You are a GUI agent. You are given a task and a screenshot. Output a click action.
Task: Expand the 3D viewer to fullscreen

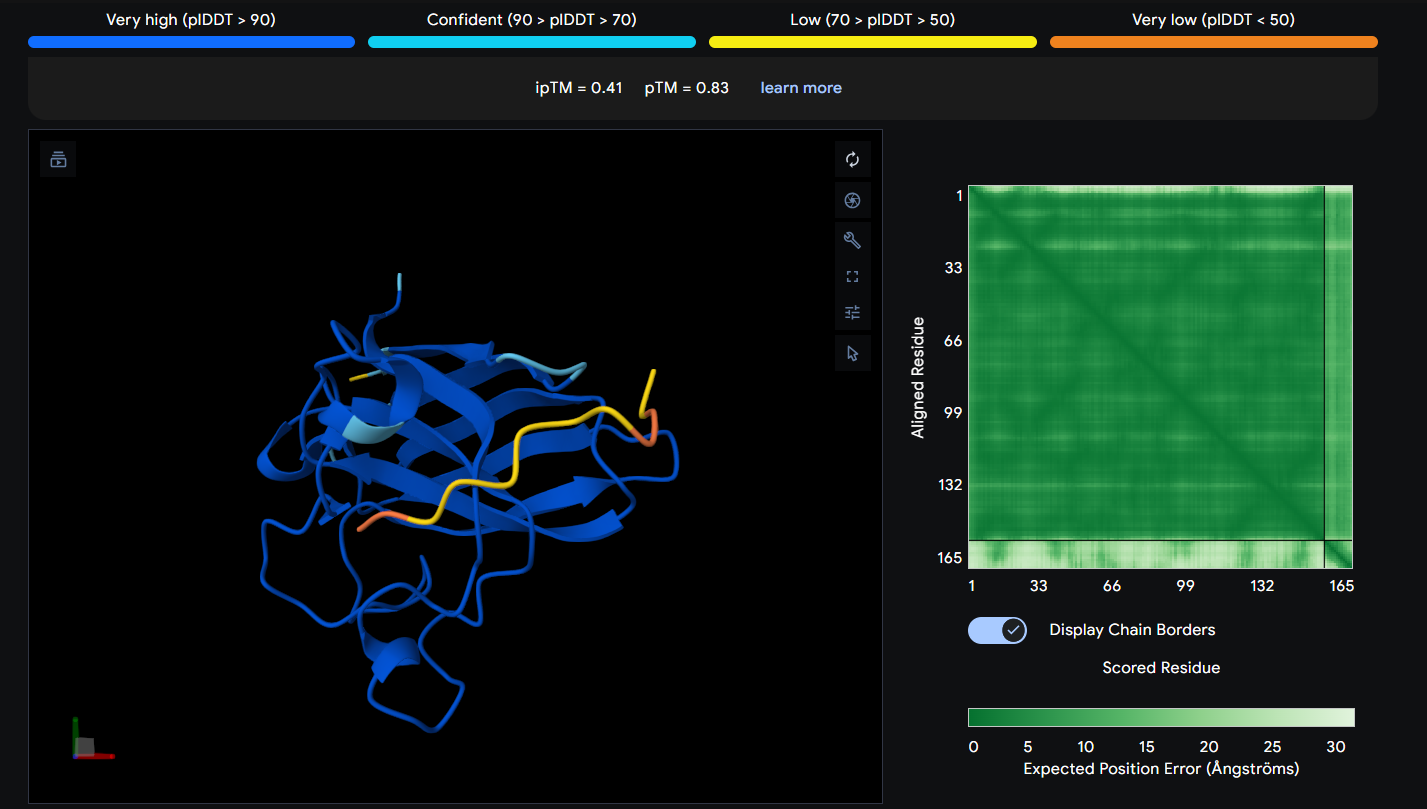(852, 276)
